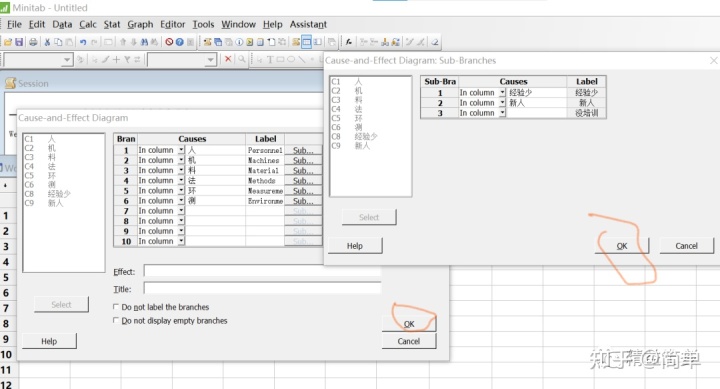Click the blue Help question mark icon
Image resolution: width=720 pixels, height=389 pixels.
[180, 42]
